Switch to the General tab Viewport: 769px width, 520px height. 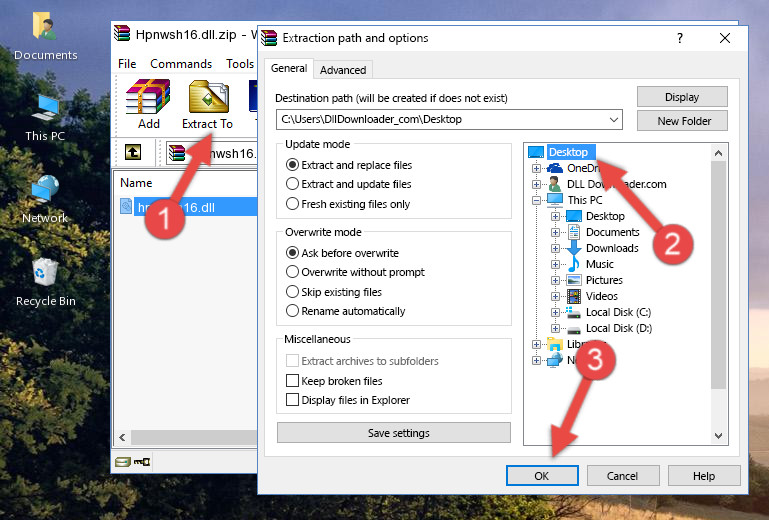289,68
